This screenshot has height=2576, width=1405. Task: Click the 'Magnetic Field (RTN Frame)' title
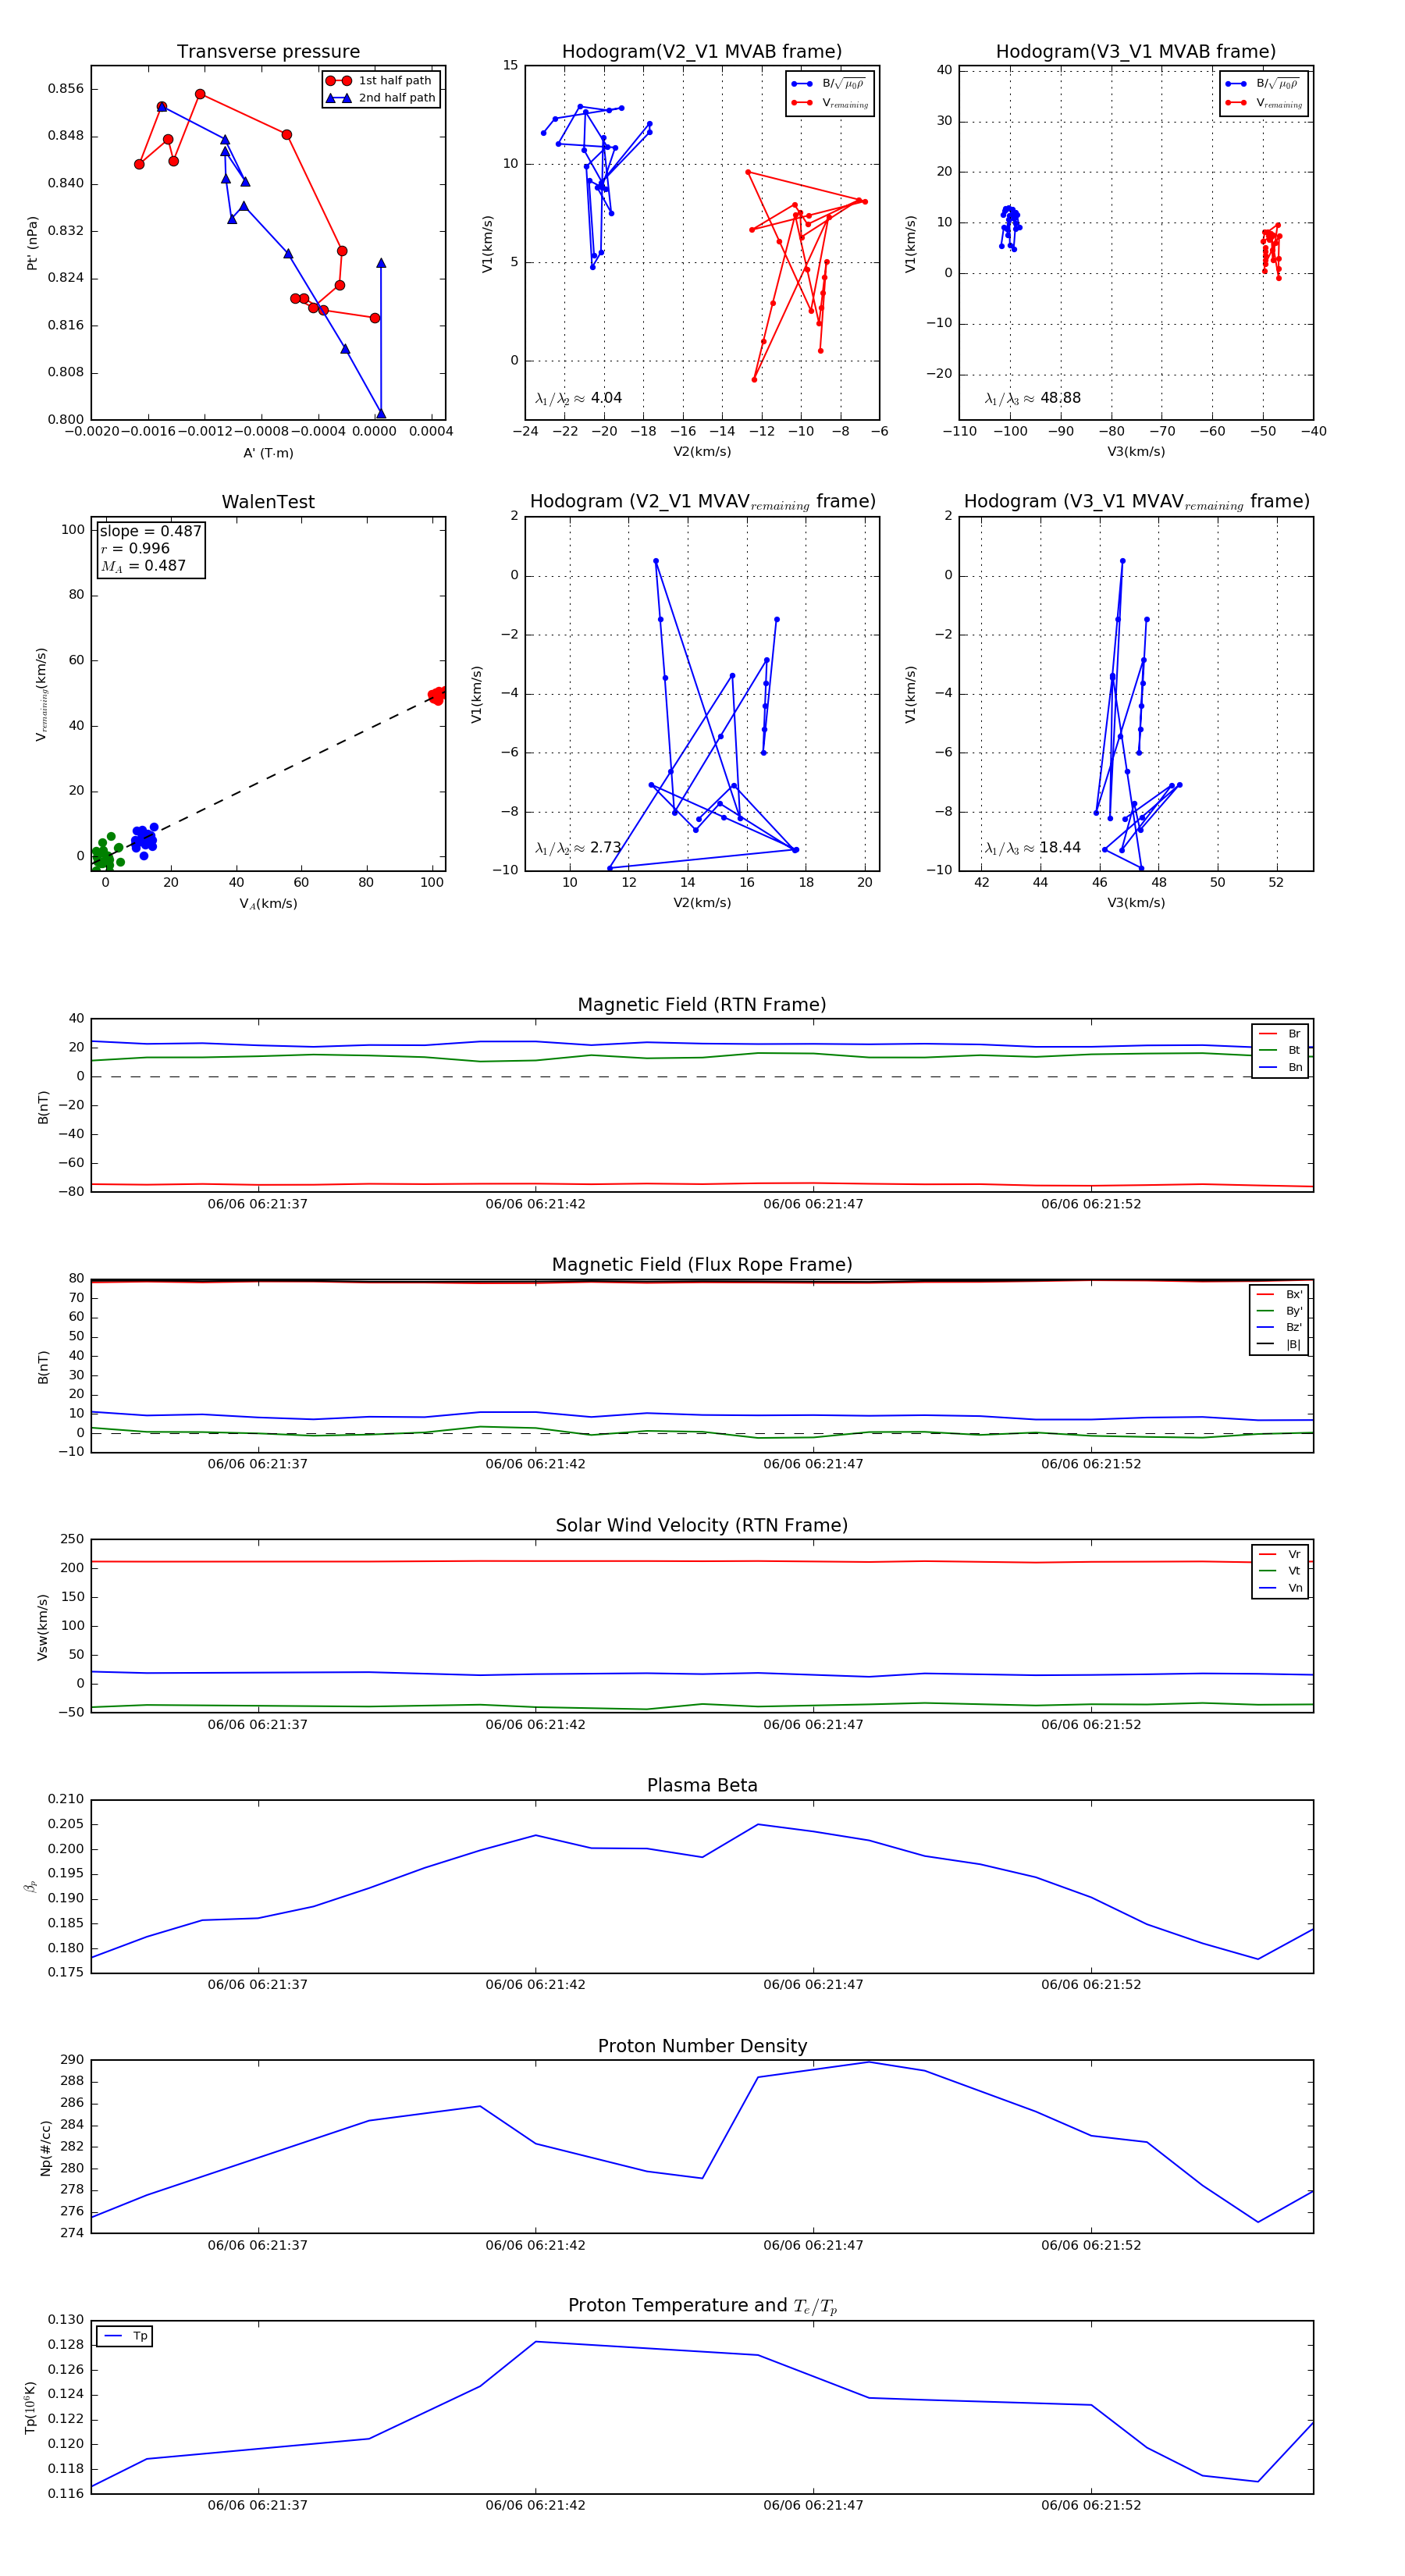[x=702, y=1005]
